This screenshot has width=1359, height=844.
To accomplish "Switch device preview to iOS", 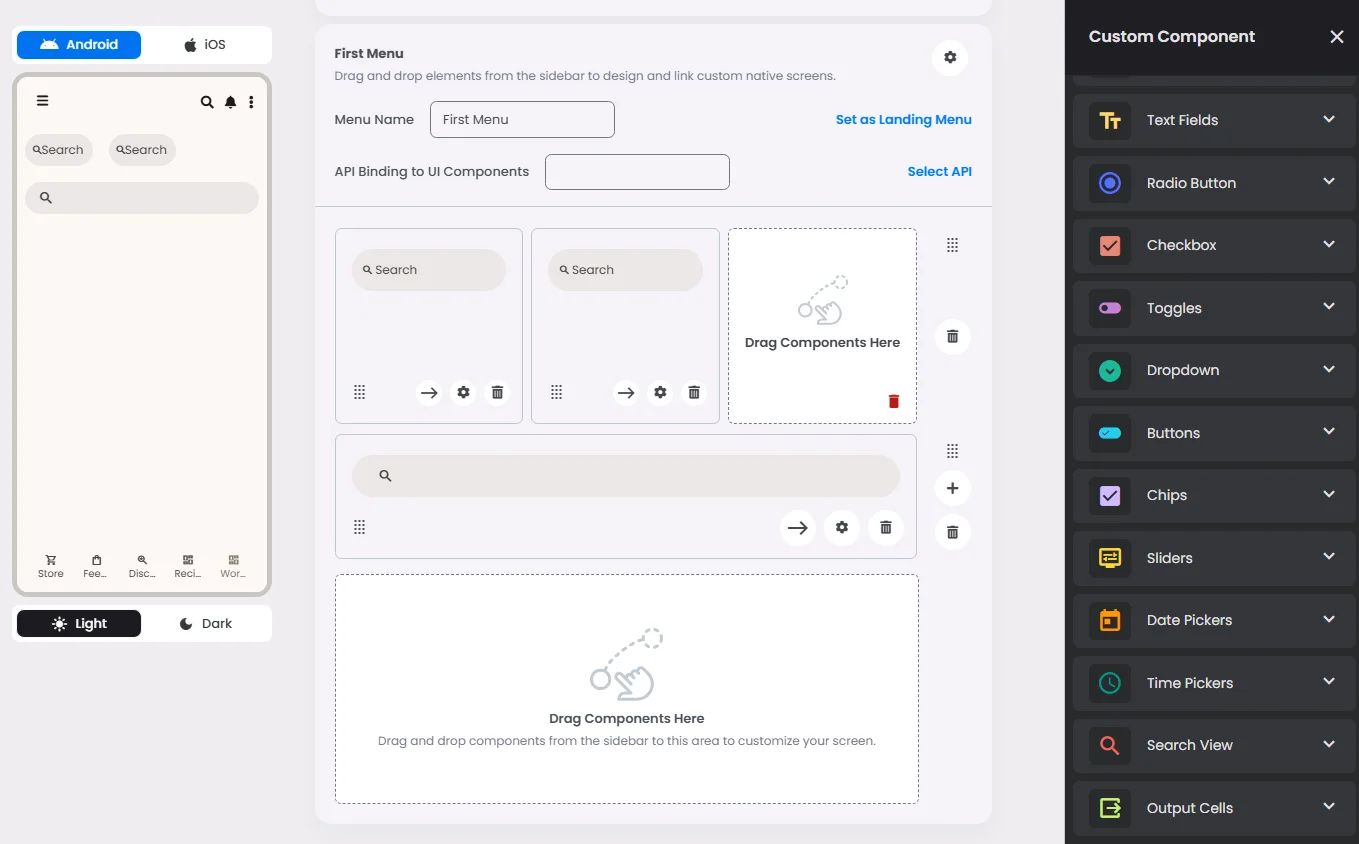I will point(206,45).
